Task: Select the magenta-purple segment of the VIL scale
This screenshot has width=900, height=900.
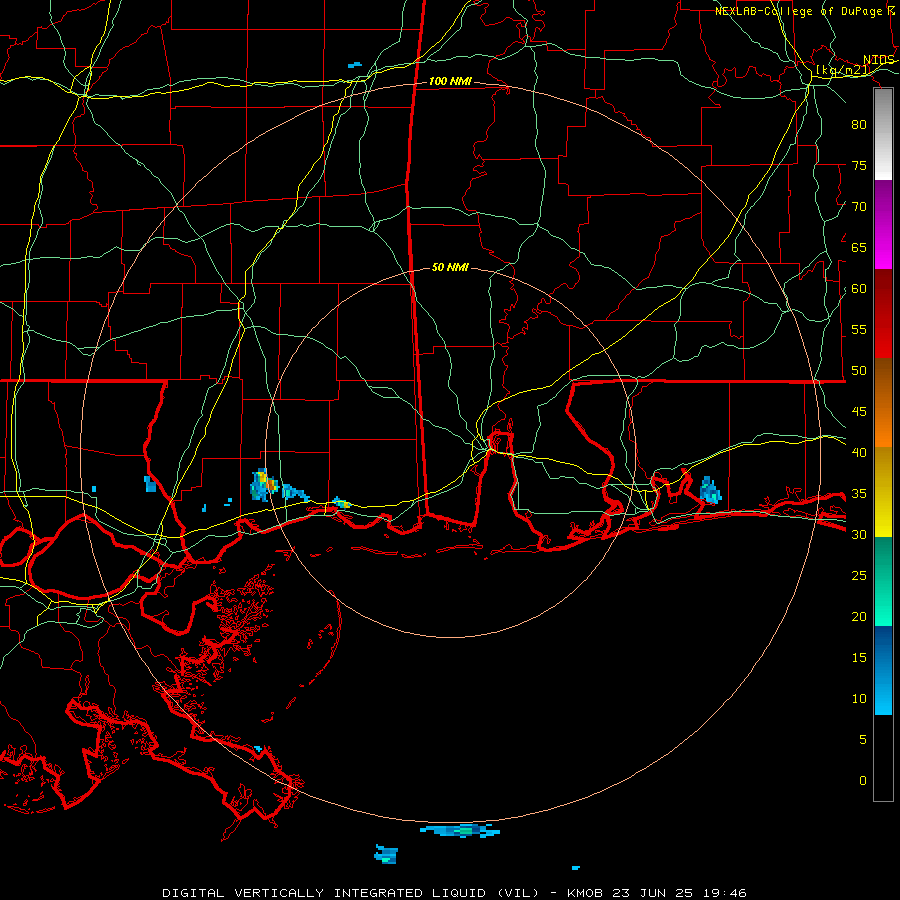Action: (883, 224)
